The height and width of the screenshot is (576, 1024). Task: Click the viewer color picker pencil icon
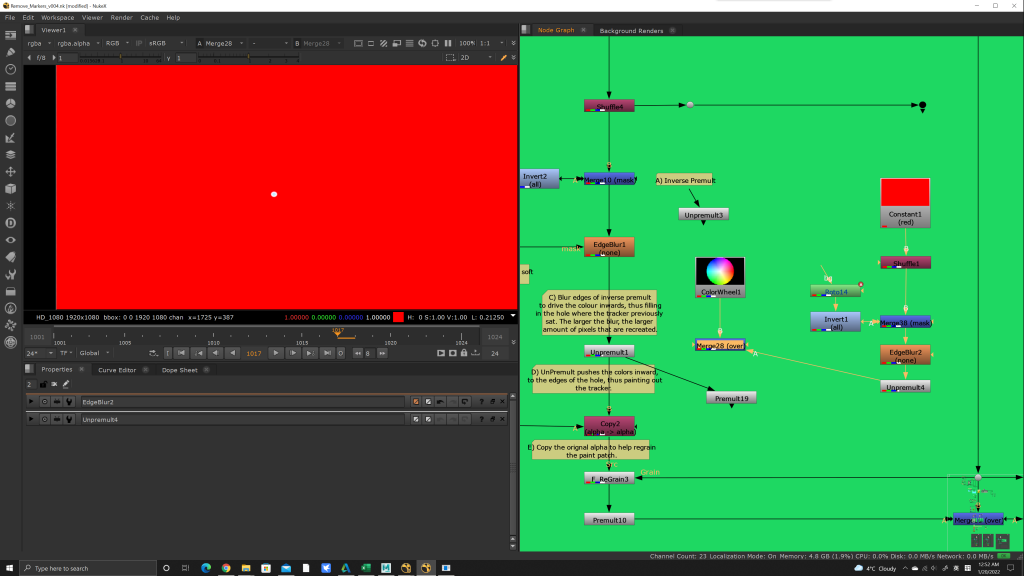click(503, 58)
